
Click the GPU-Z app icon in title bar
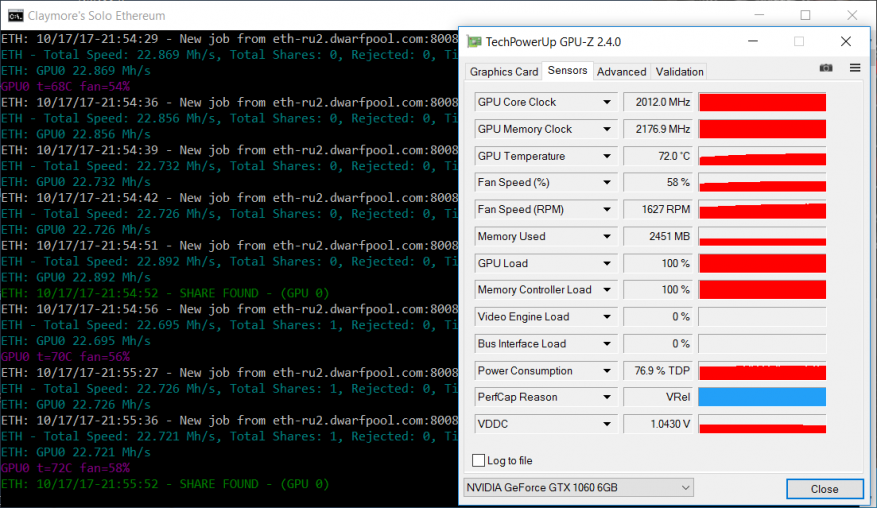coord(474,42)
